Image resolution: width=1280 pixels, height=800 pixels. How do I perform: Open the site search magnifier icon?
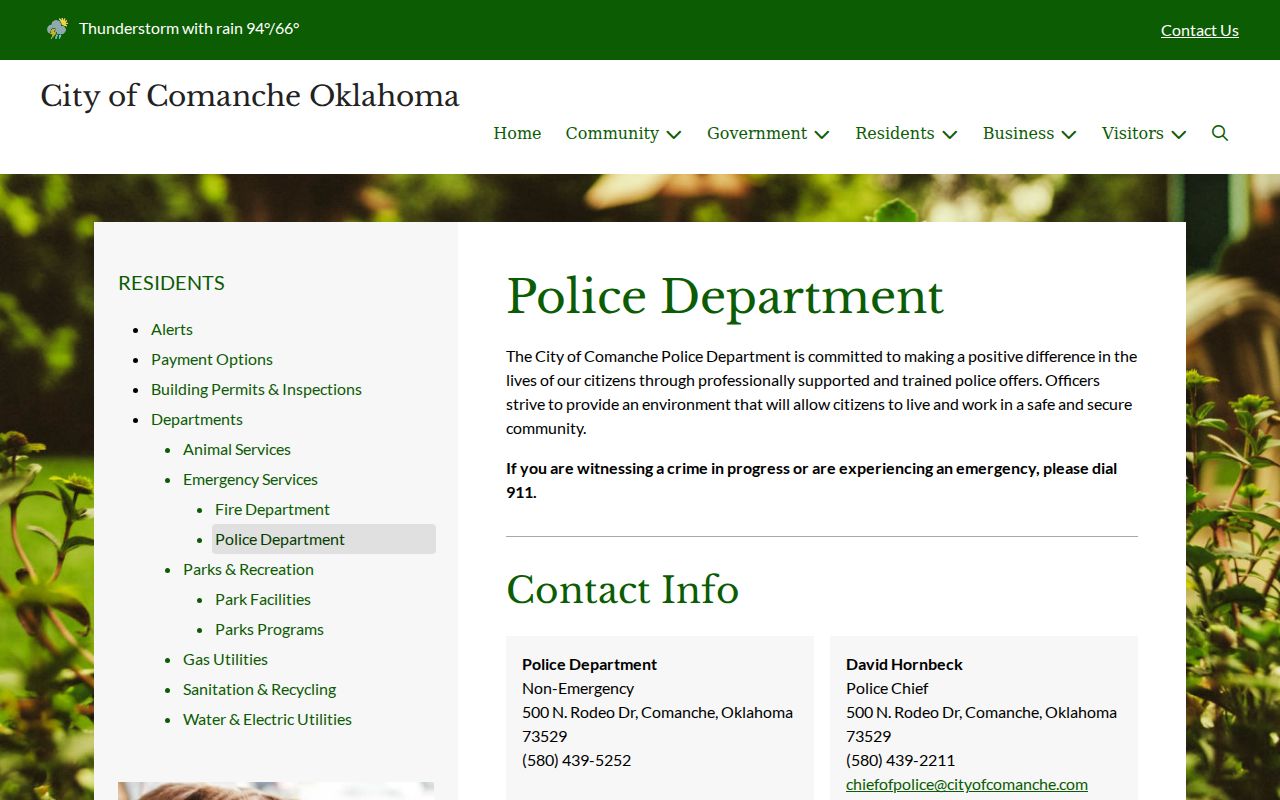1220,133
